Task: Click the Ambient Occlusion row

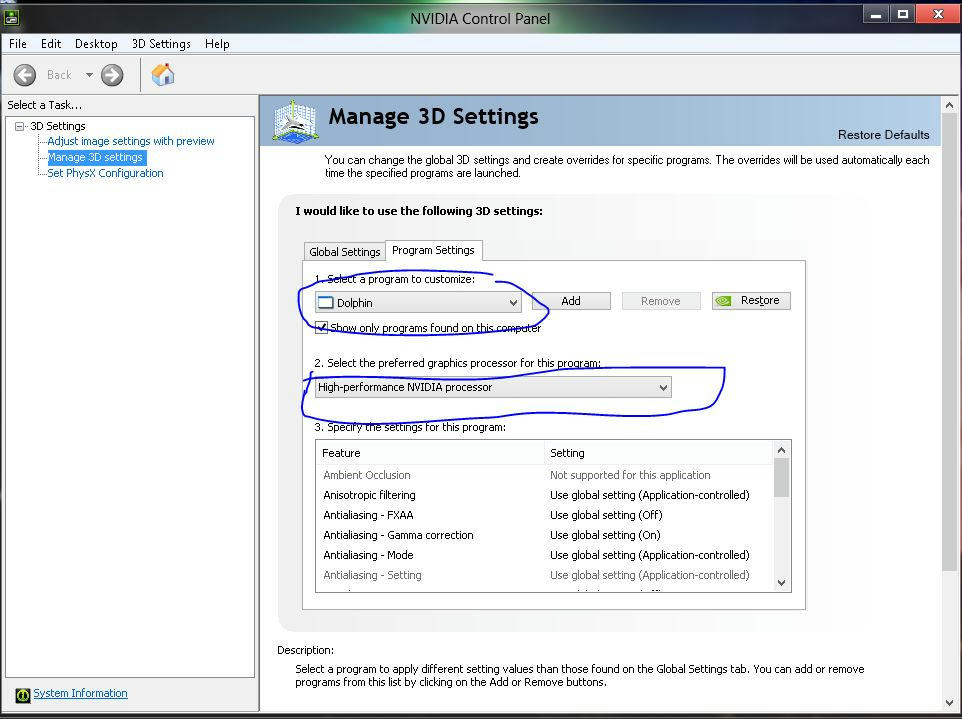Action: [x=545, y=475]
